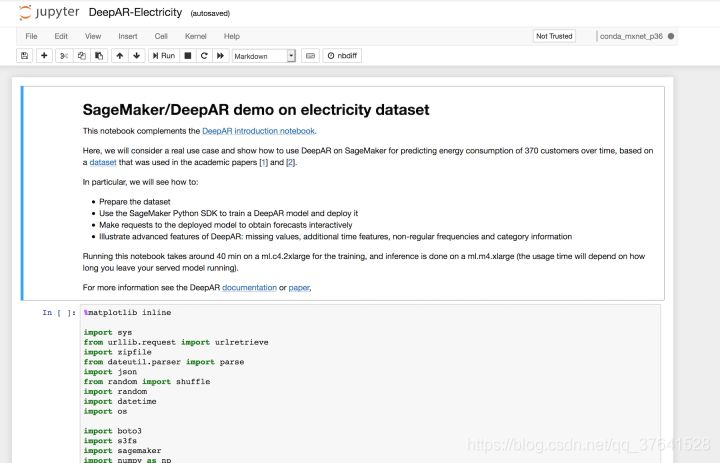Screen dimensions: 720x463
Task: Paste cells below
Action: (x=99, y=56)
